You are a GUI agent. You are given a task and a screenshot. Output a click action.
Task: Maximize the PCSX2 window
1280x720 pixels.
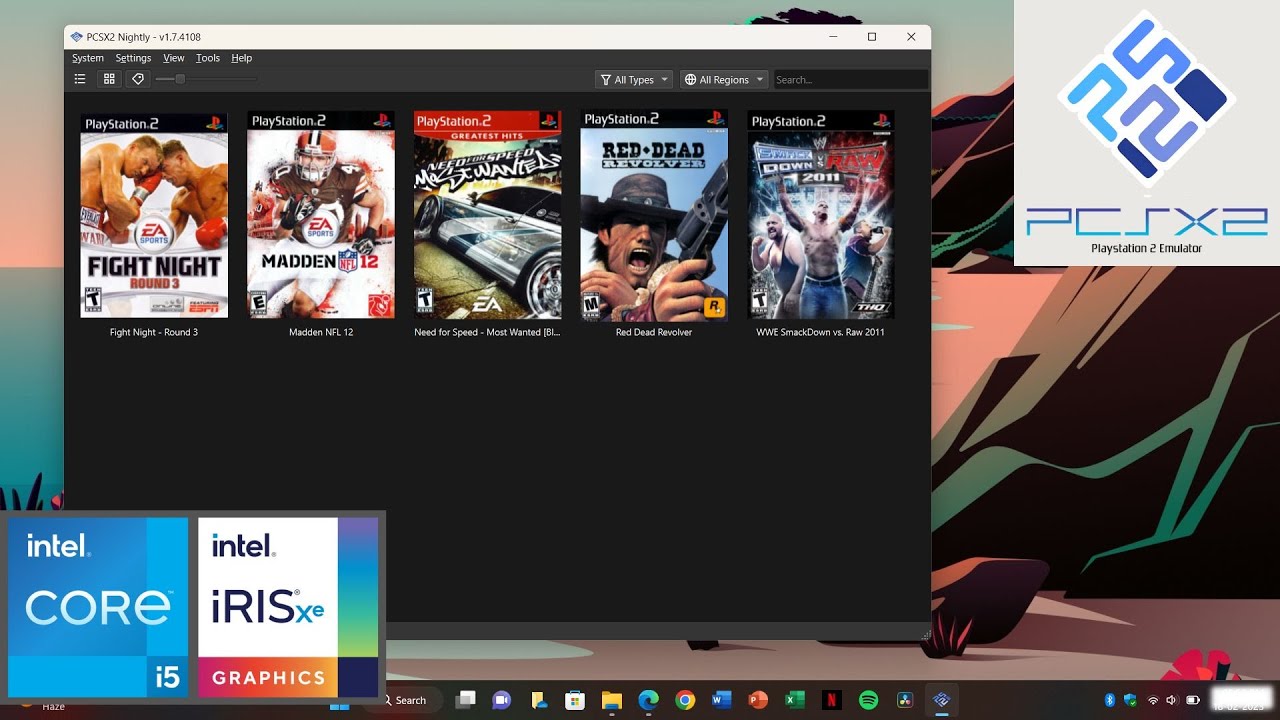click(872, 37)
